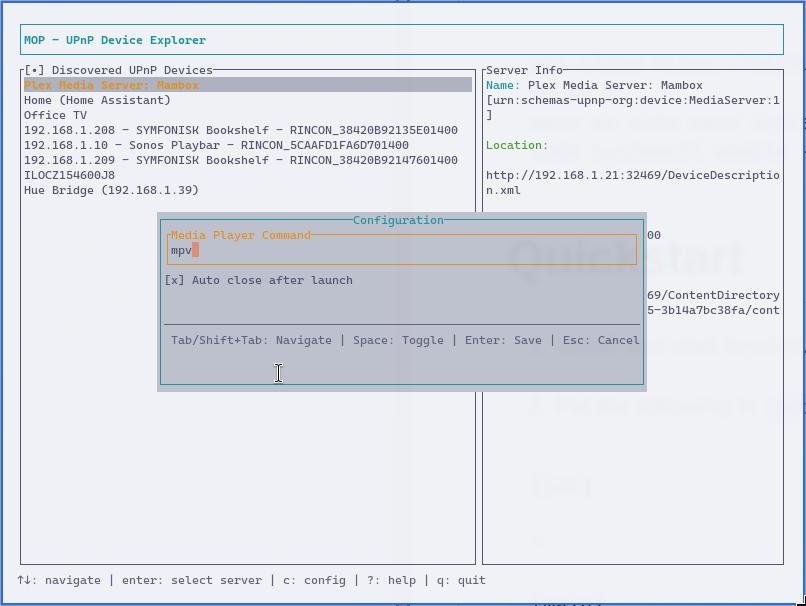Select the Office TV device
Screen dimensions: 806x606
(55, 115)
